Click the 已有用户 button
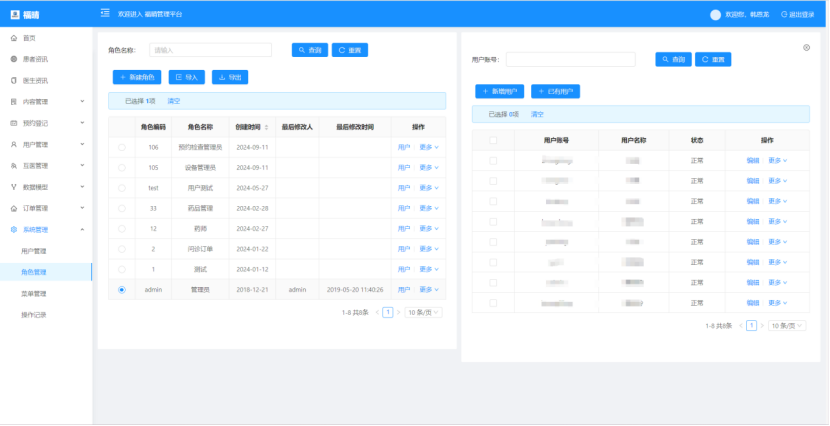Image resolution: width=830 pixels, height=426 pixels. pos(555,91)
